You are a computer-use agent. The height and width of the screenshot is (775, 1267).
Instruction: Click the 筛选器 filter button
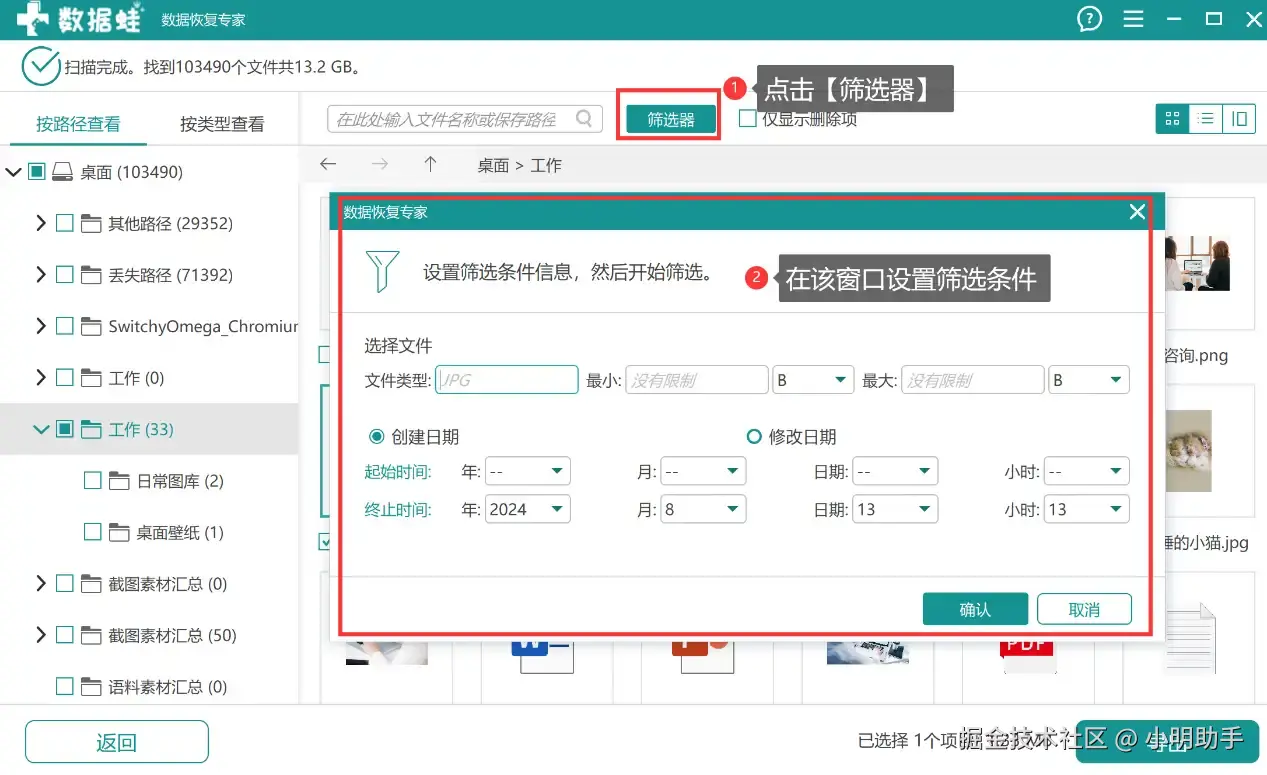click(x=671, y=119)
